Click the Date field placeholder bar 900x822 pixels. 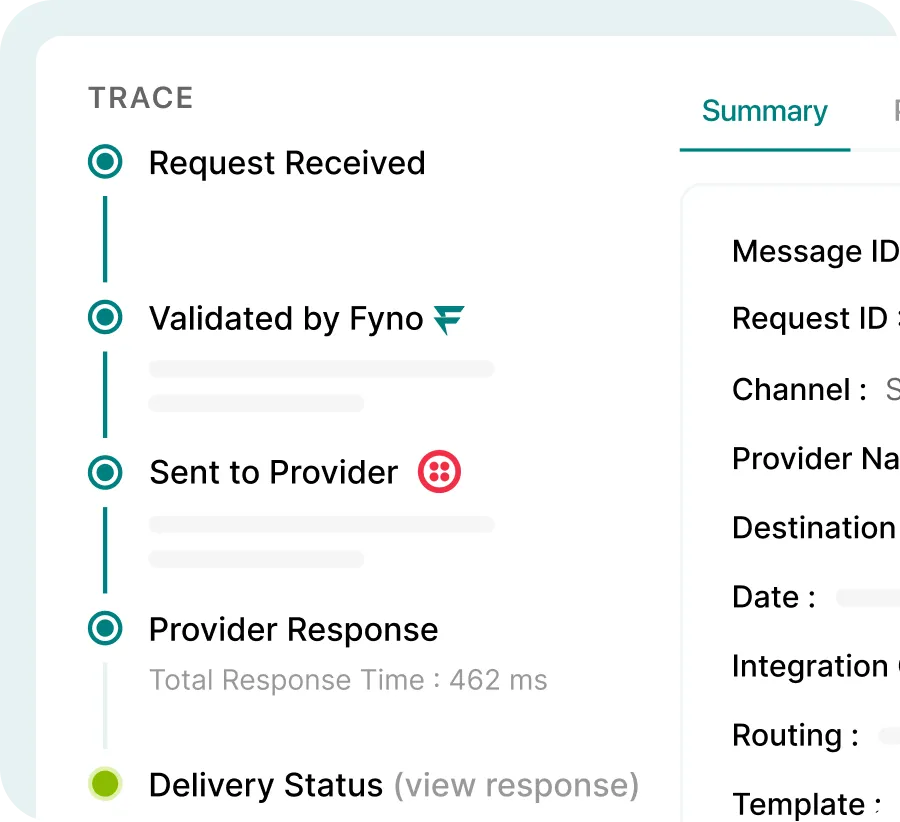pos(868,598)
